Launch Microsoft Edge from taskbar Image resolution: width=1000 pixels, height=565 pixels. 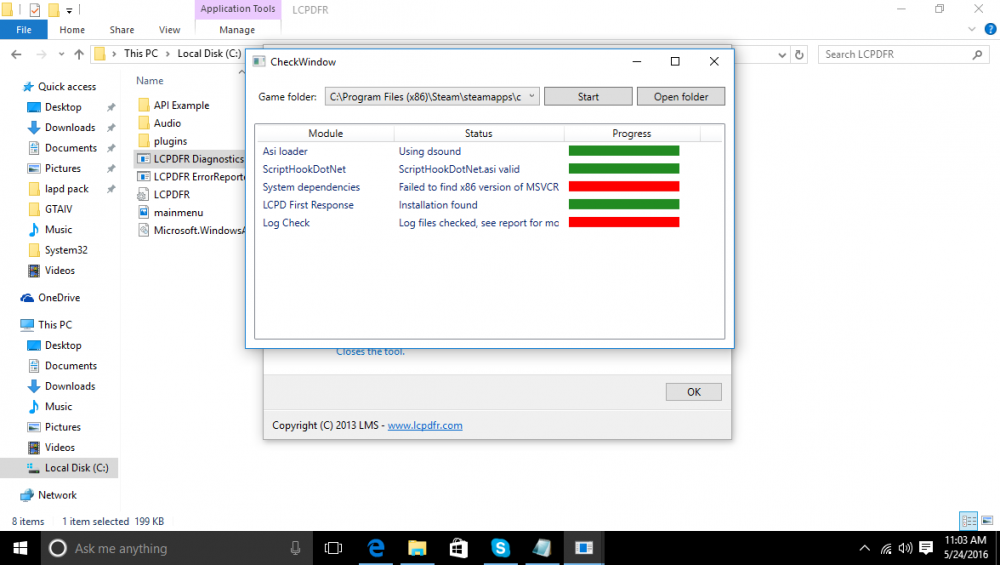coord(376,548)
